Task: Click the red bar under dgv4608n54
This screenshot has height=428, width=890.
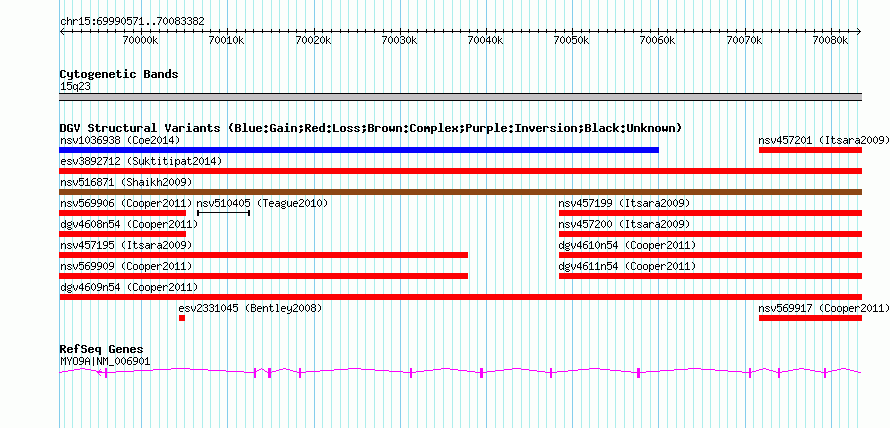Action: [123, 234]
